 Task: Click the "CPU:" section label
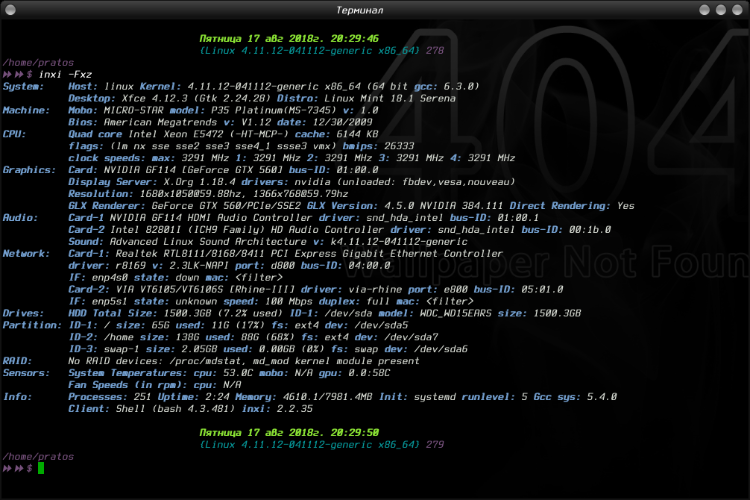point(15,134)
